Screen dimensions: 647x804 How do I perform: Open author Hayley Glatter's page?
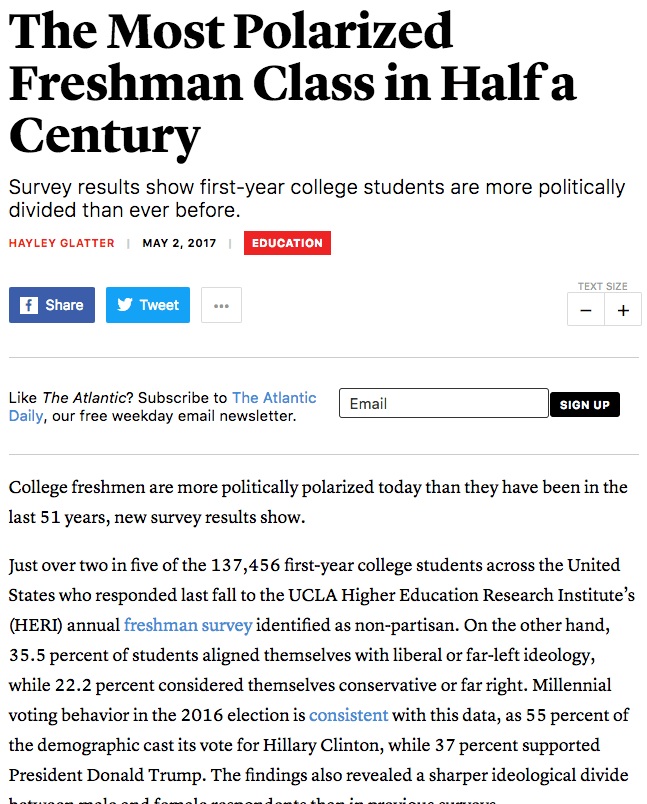(61, 243)
